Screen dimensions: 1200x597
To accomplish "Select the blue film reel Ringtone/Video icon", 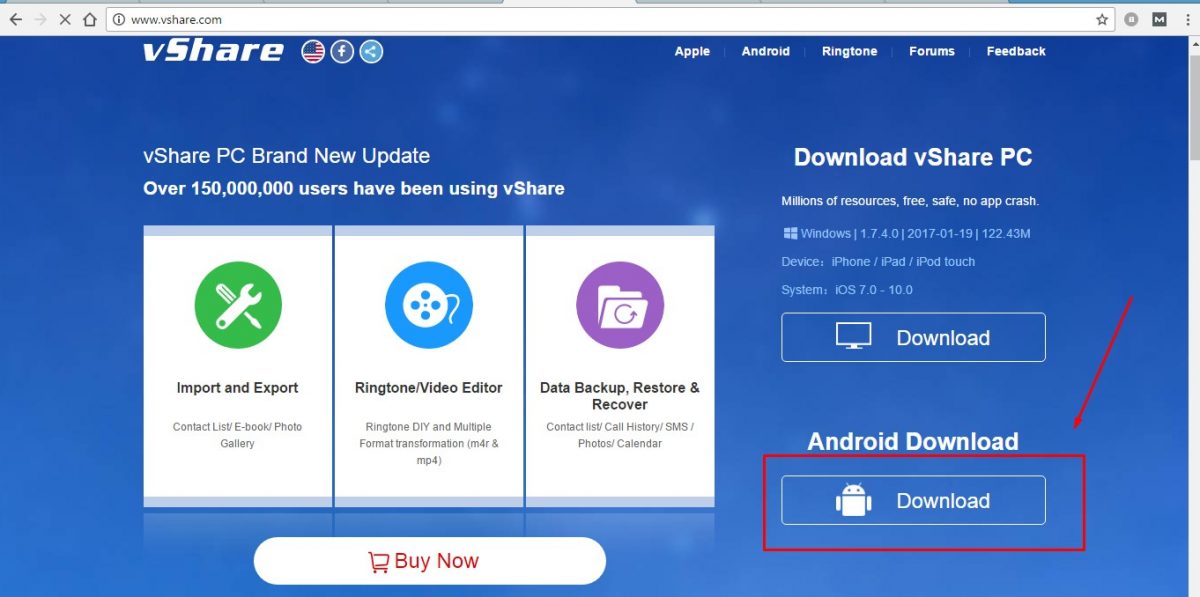I will click(x=429, y=305).
